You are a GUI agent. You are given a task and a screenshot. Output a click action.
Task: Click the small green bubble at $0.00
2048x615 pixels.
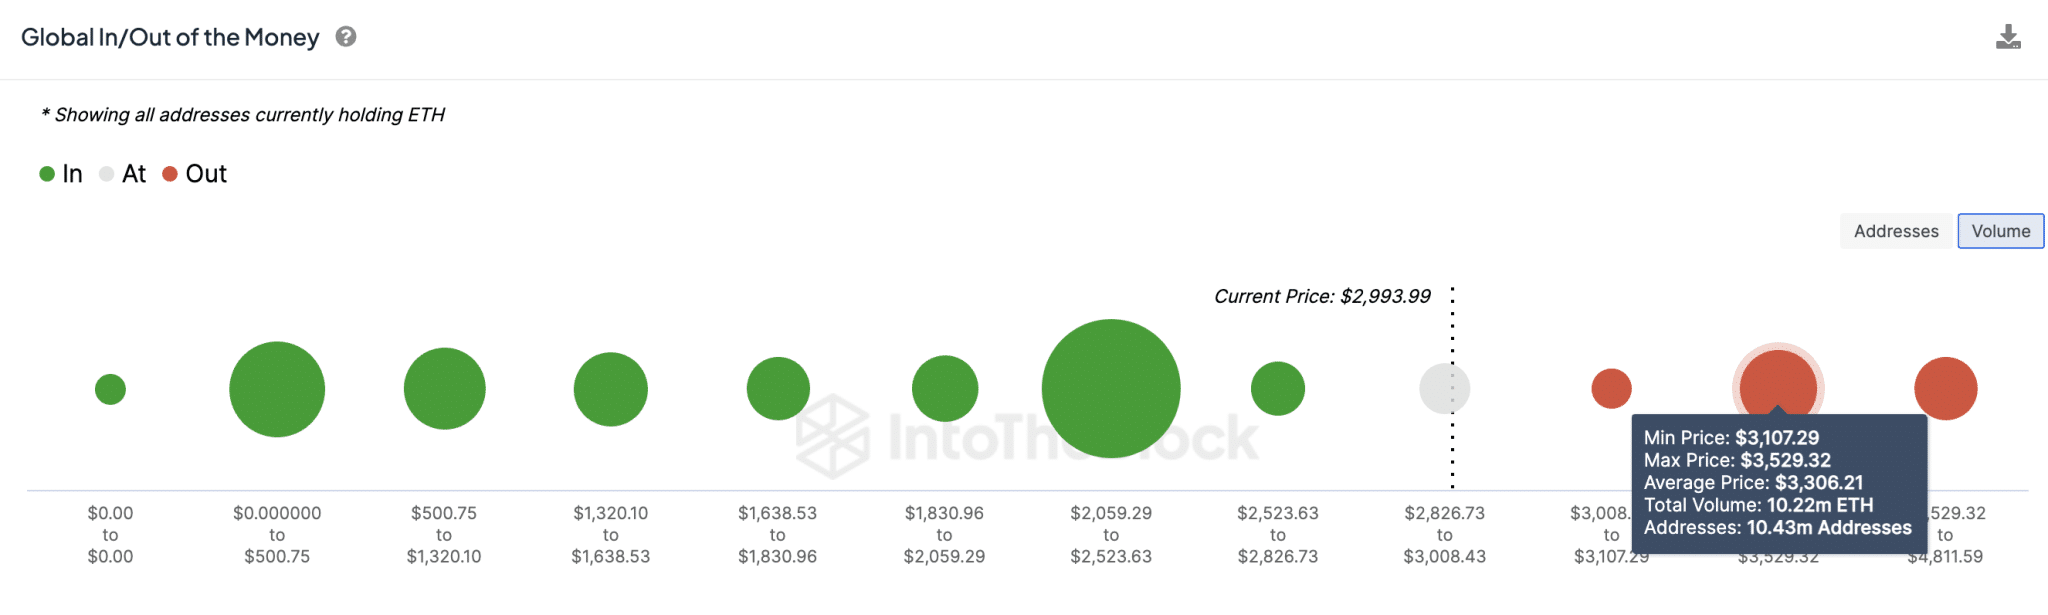pyautogui.click(x=110, y=389)
